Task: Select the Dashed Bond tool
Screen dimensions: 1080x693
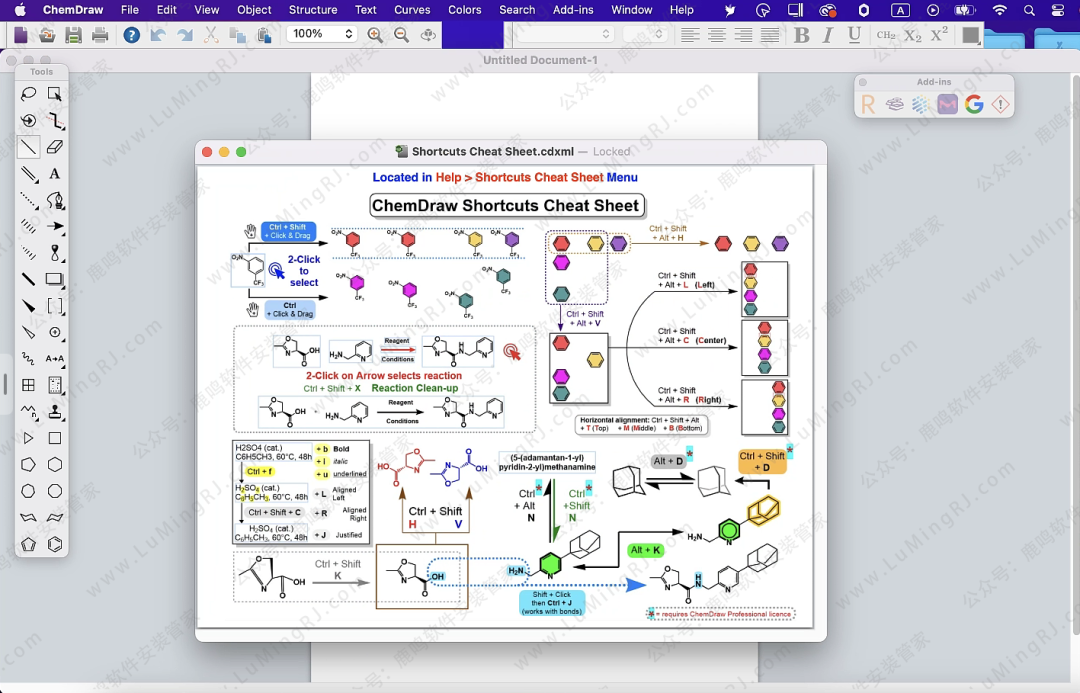Action: click(28, 200)
